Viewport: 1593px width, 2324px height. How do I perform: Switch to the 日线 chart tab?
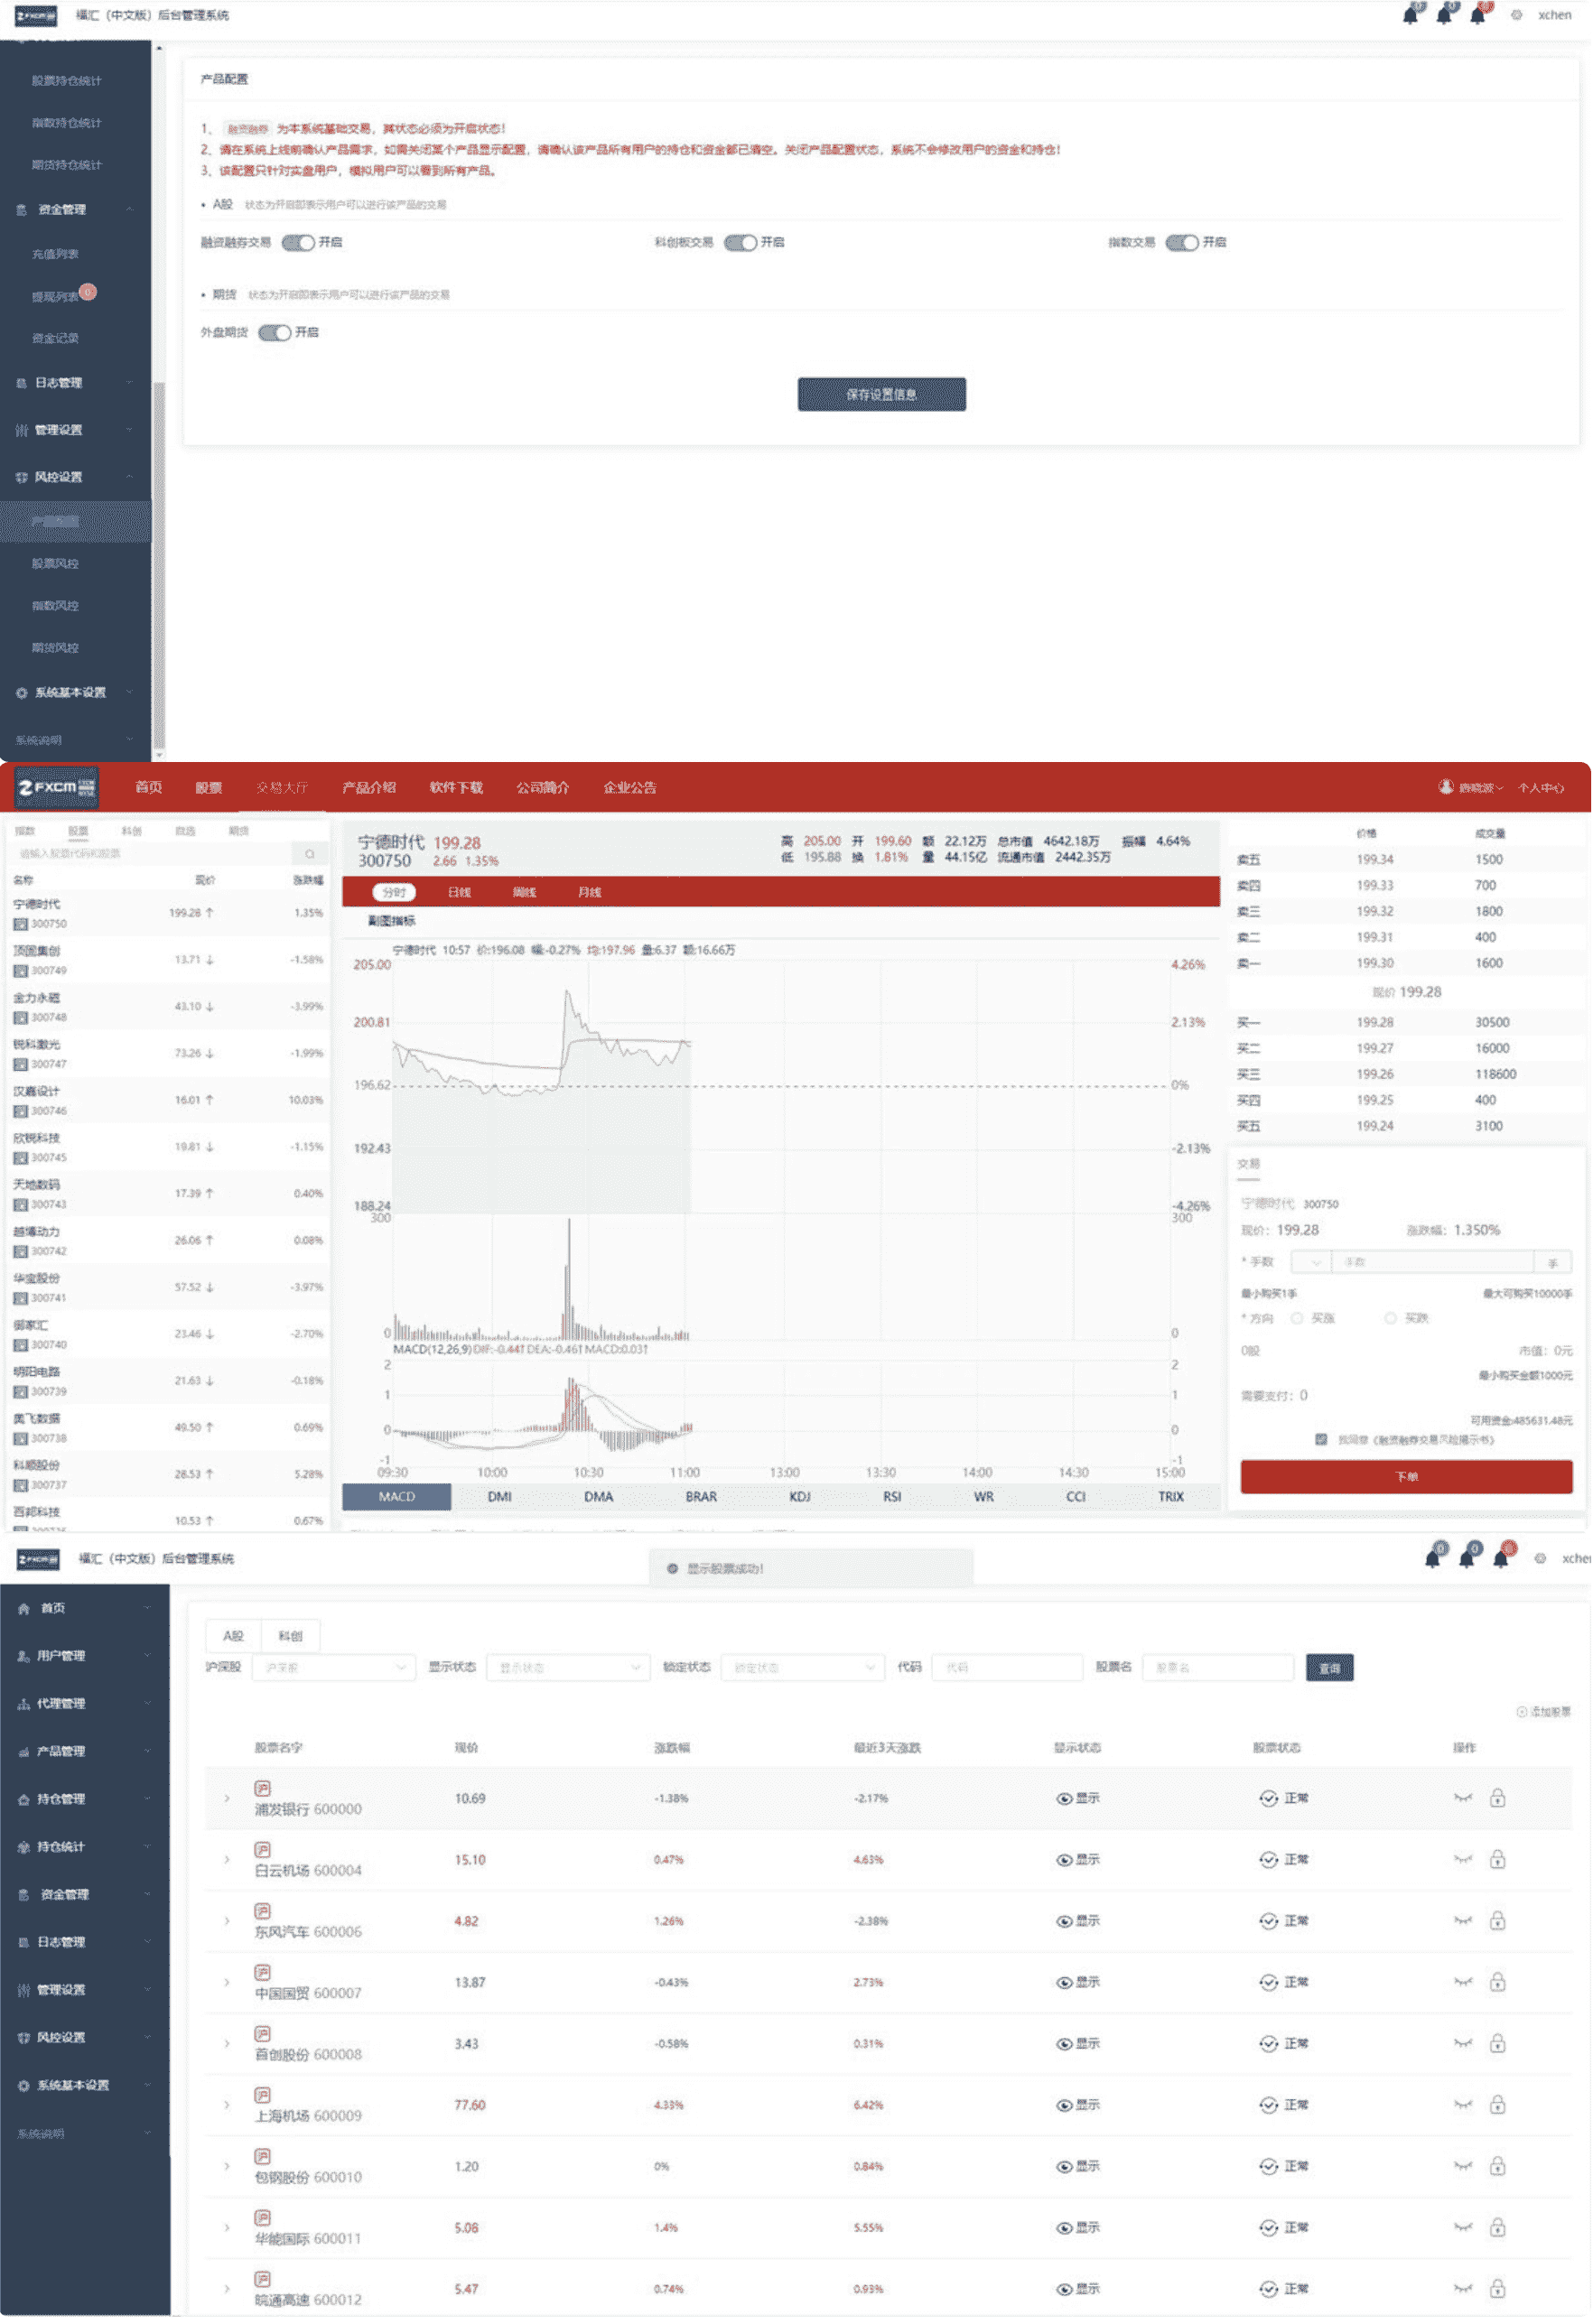click(x=459, y=893)
